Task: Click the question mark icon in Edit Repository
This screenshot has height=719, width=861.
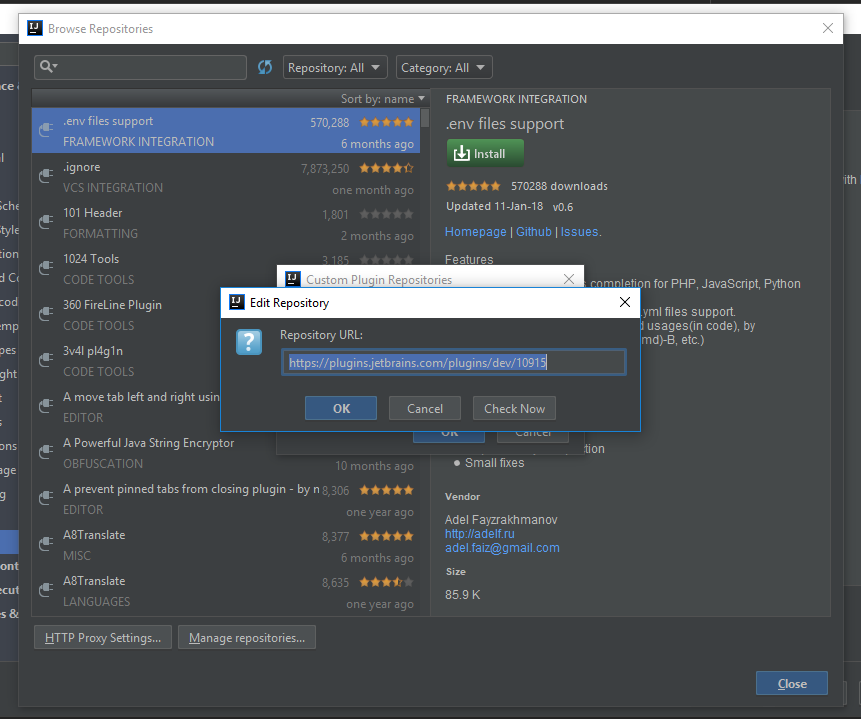Action: (x=249, y=342)
